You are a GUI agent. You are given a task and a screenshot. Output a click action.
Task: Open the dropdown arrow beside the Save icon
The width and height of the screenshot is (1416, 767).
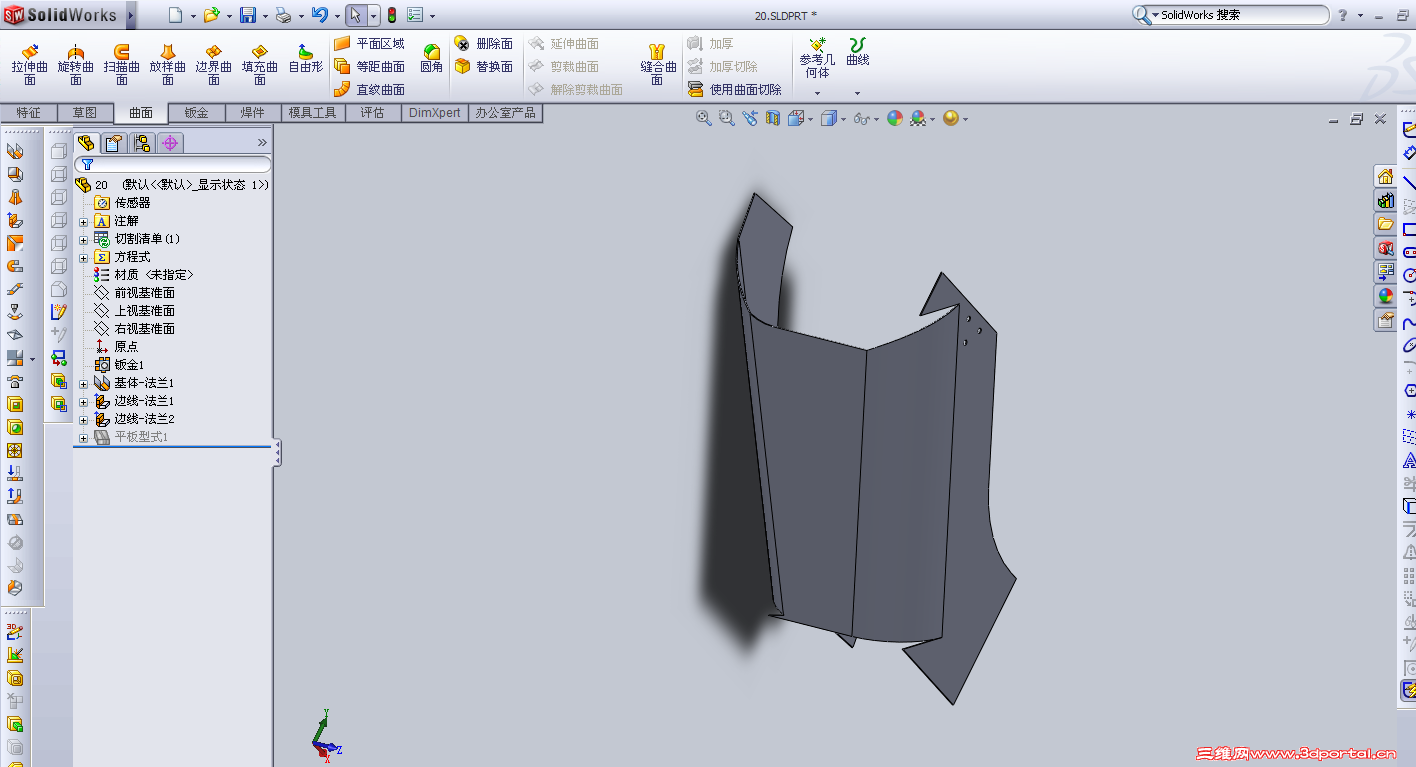[x=265, y=16]
